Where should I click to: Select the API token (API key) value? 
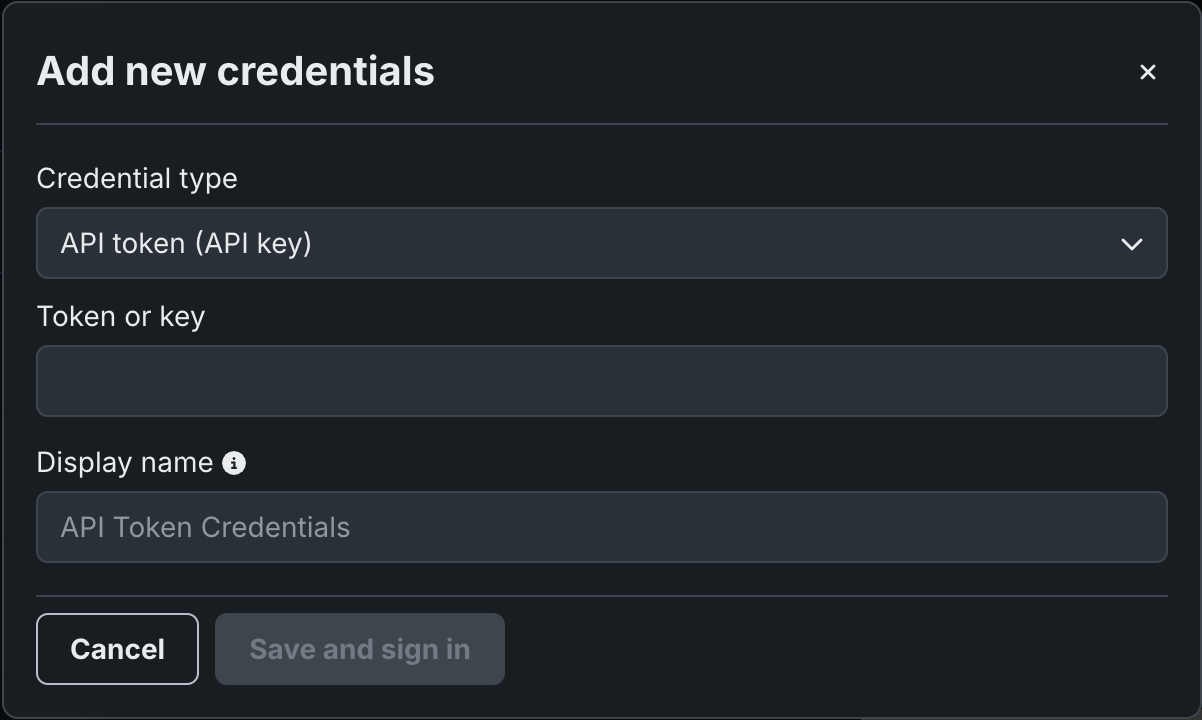click(x=186, y=243)
